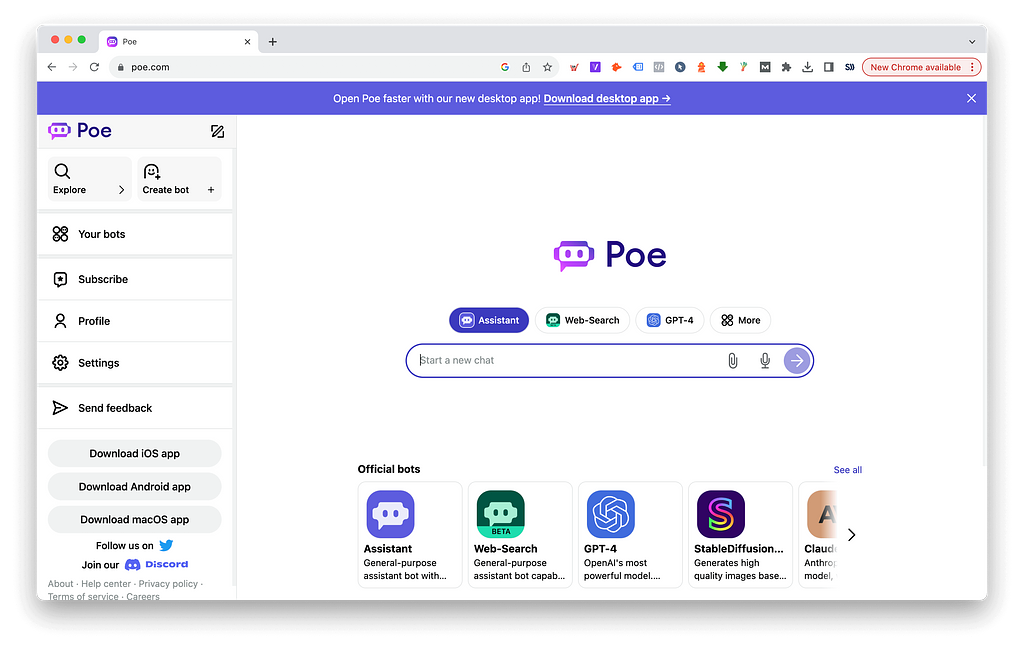1024x649 pixels.
Task: Select the Poe browser tab
Action: (x=178, y=42)
